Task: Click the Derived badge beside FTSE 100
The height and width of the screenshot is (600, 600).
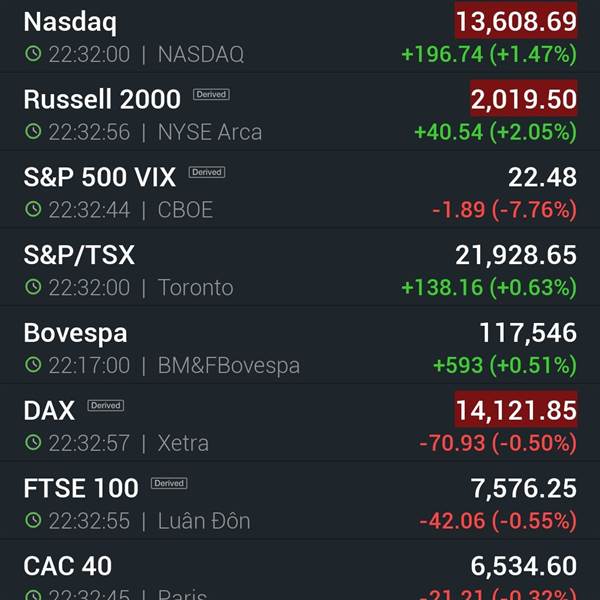Action: [169, 483]
